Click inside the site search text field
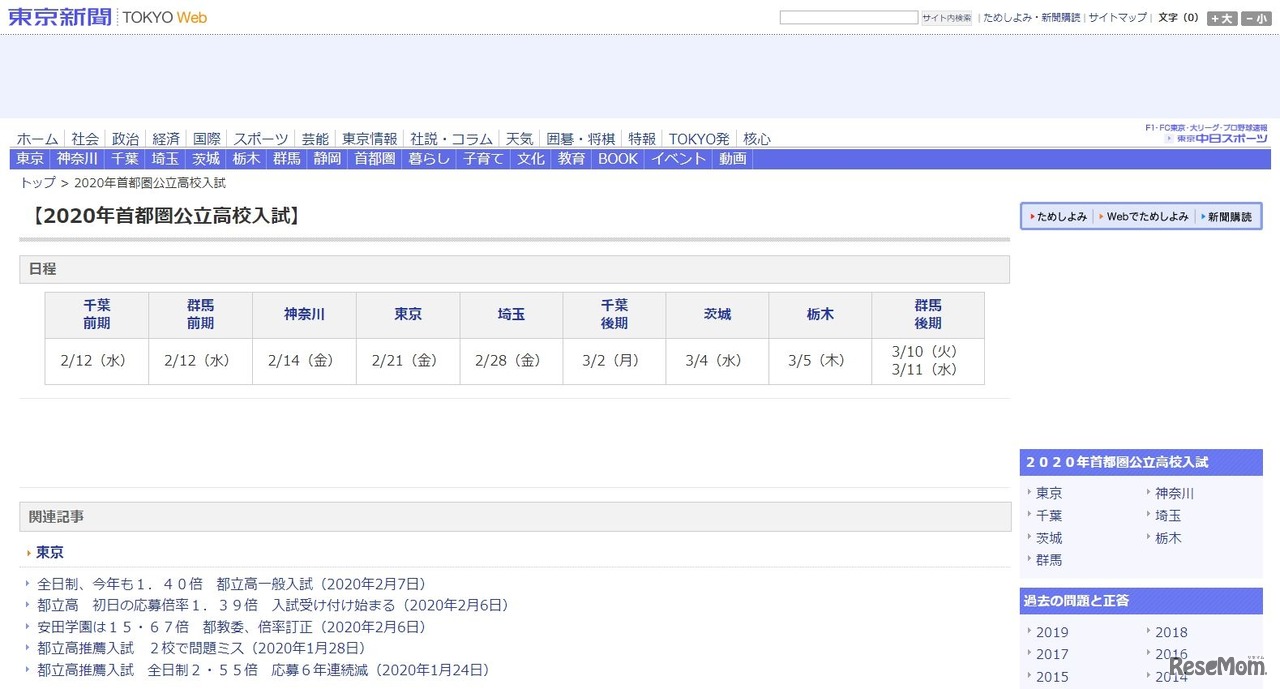 click(x=848, y=18)
